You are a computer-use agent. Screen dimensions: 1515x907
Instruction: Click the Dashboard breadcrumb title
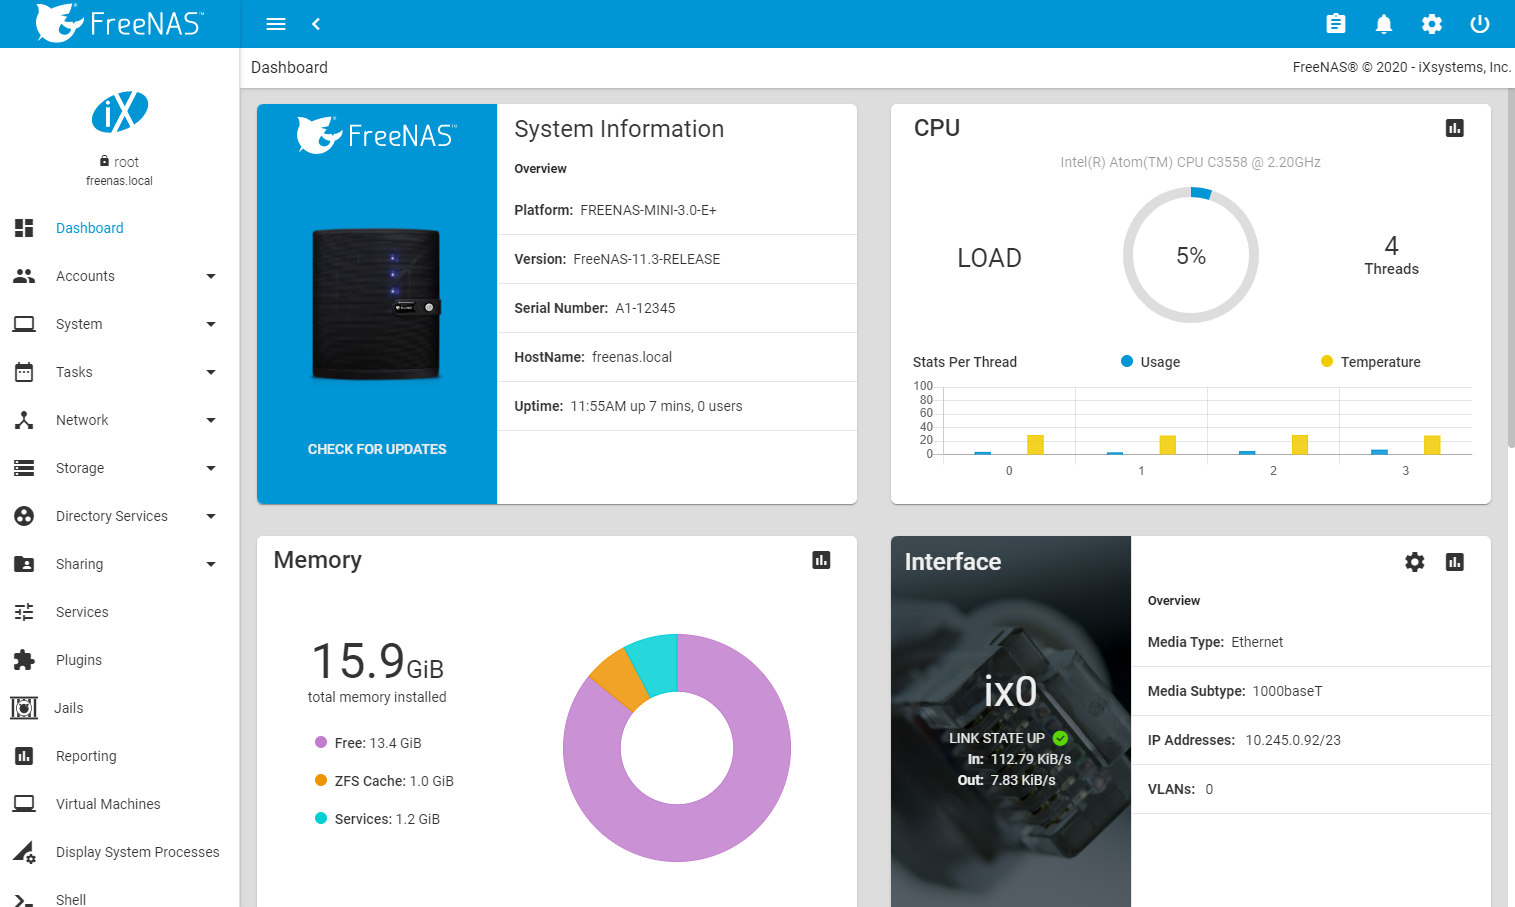click(289, 67)
